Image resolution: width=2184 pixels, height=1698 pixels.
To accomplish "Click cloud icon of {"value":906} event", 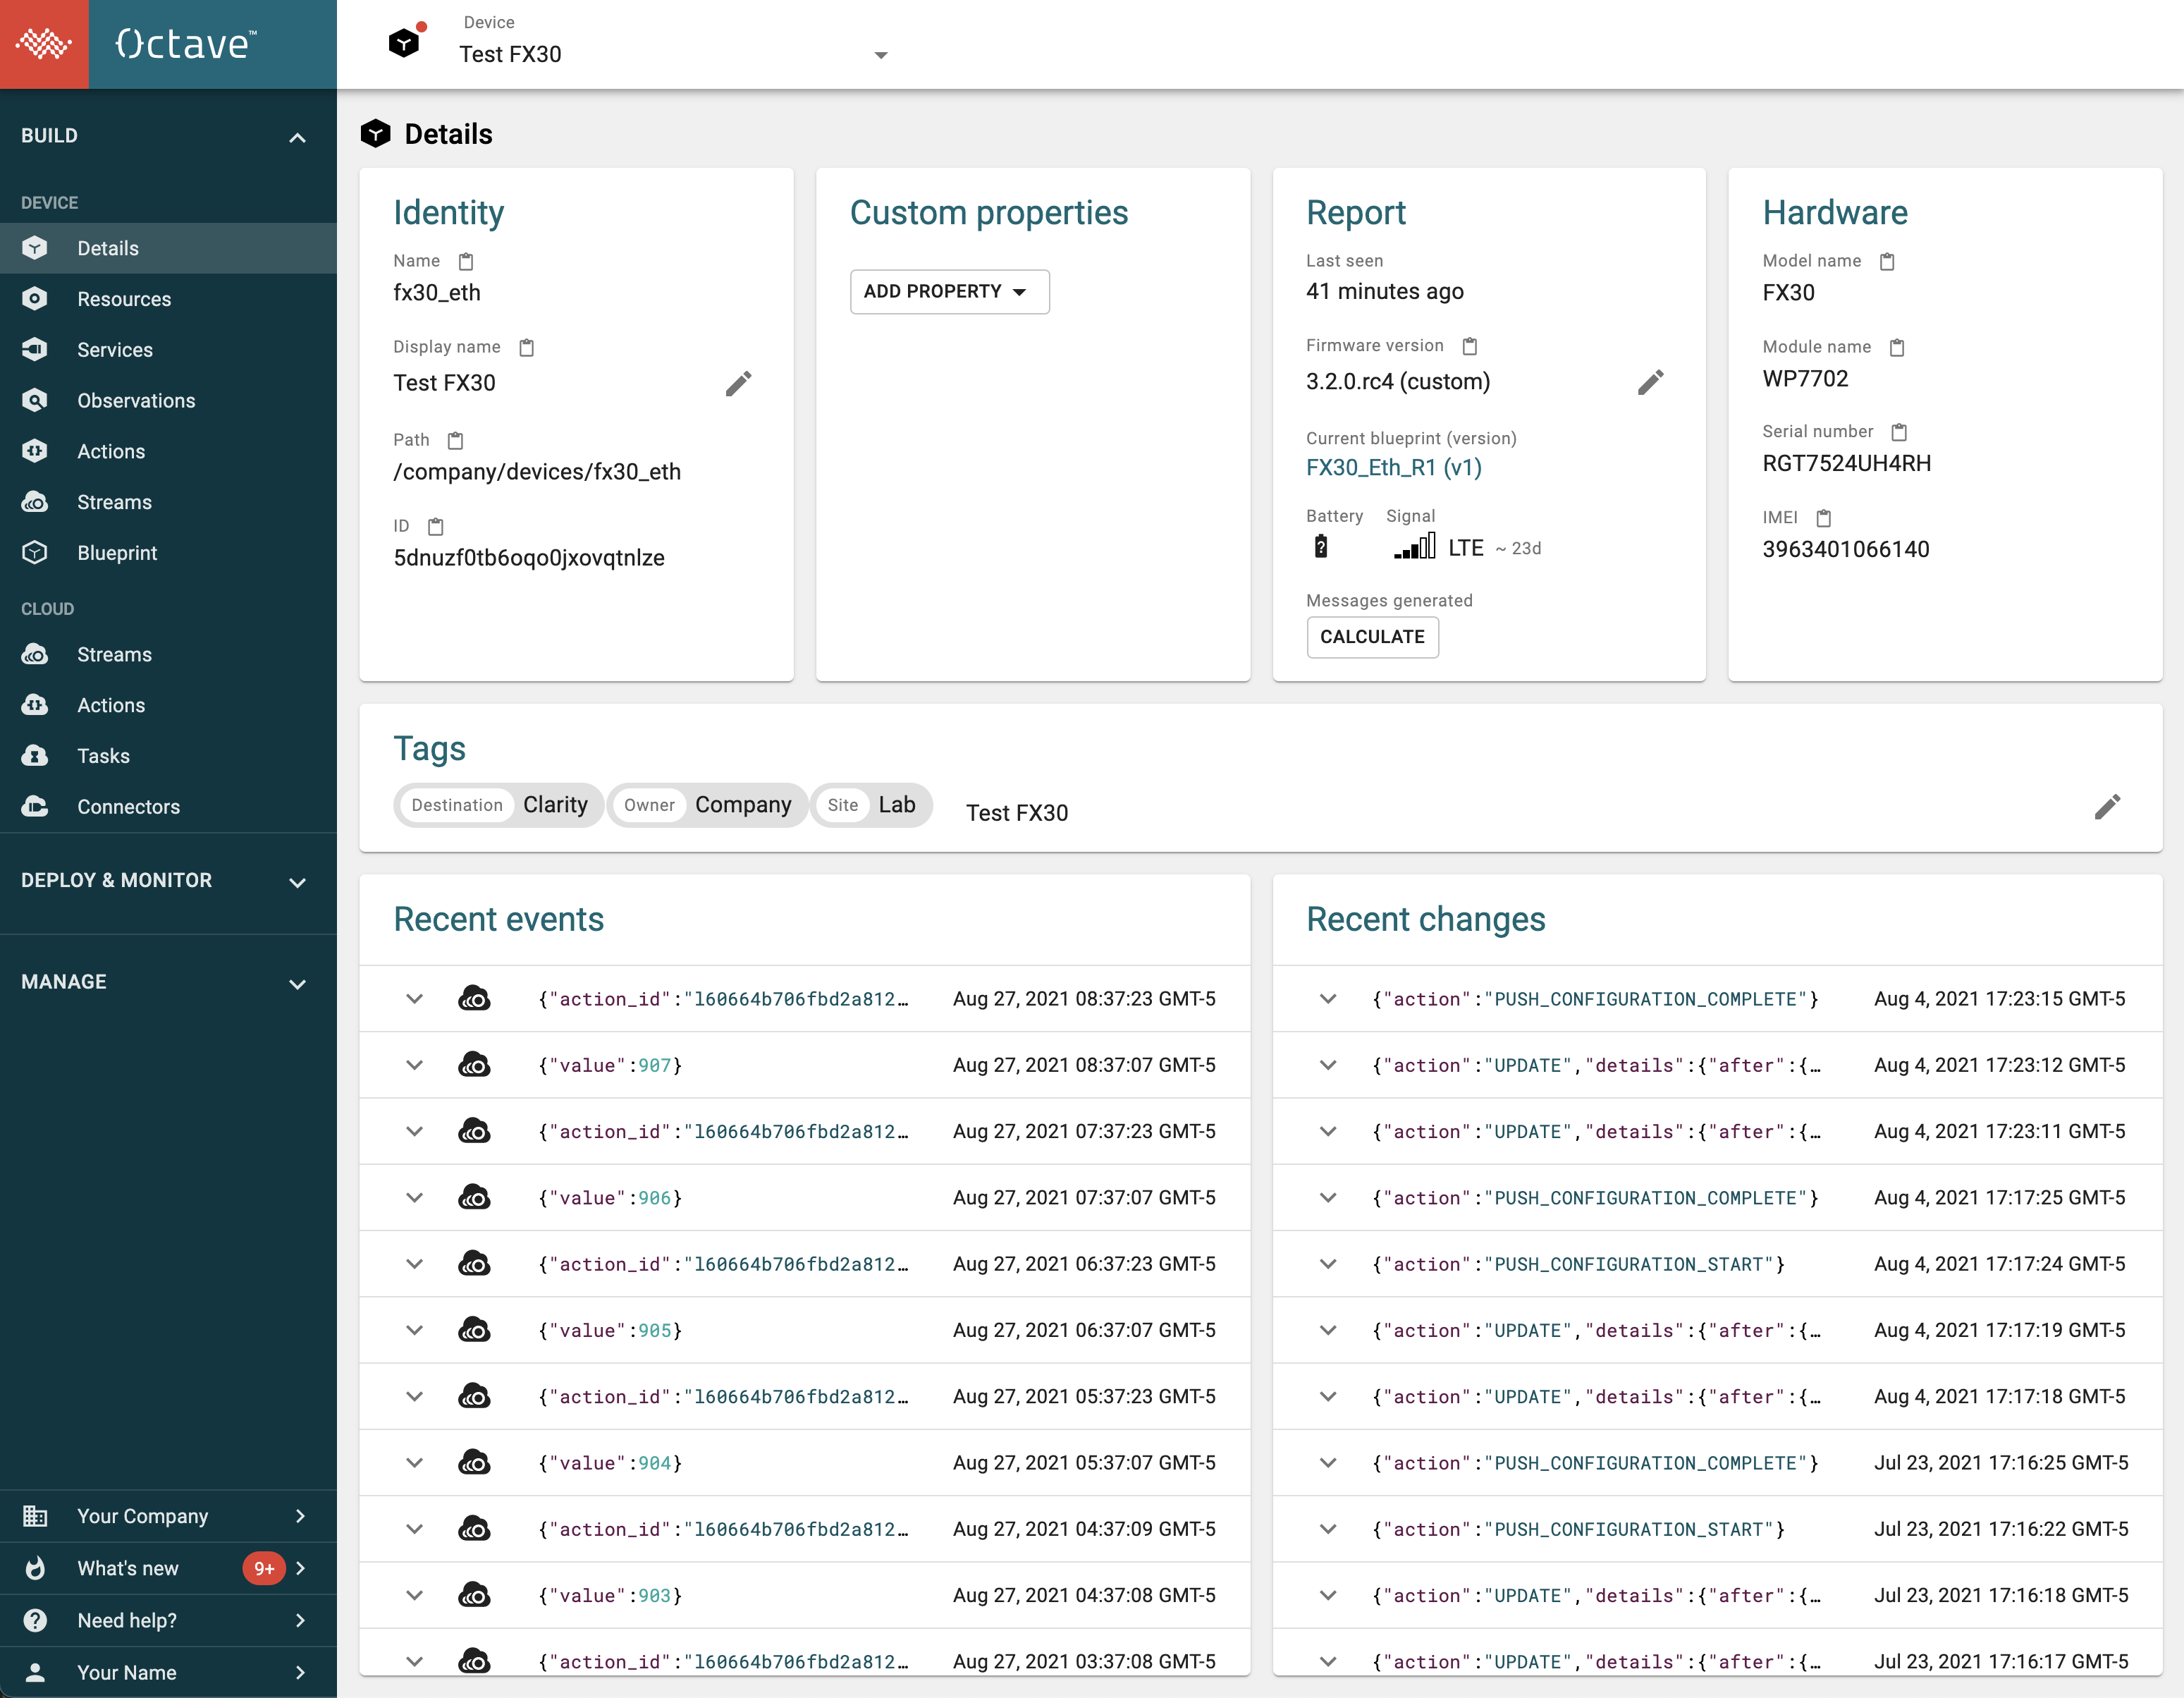I will coord(474,1197).
